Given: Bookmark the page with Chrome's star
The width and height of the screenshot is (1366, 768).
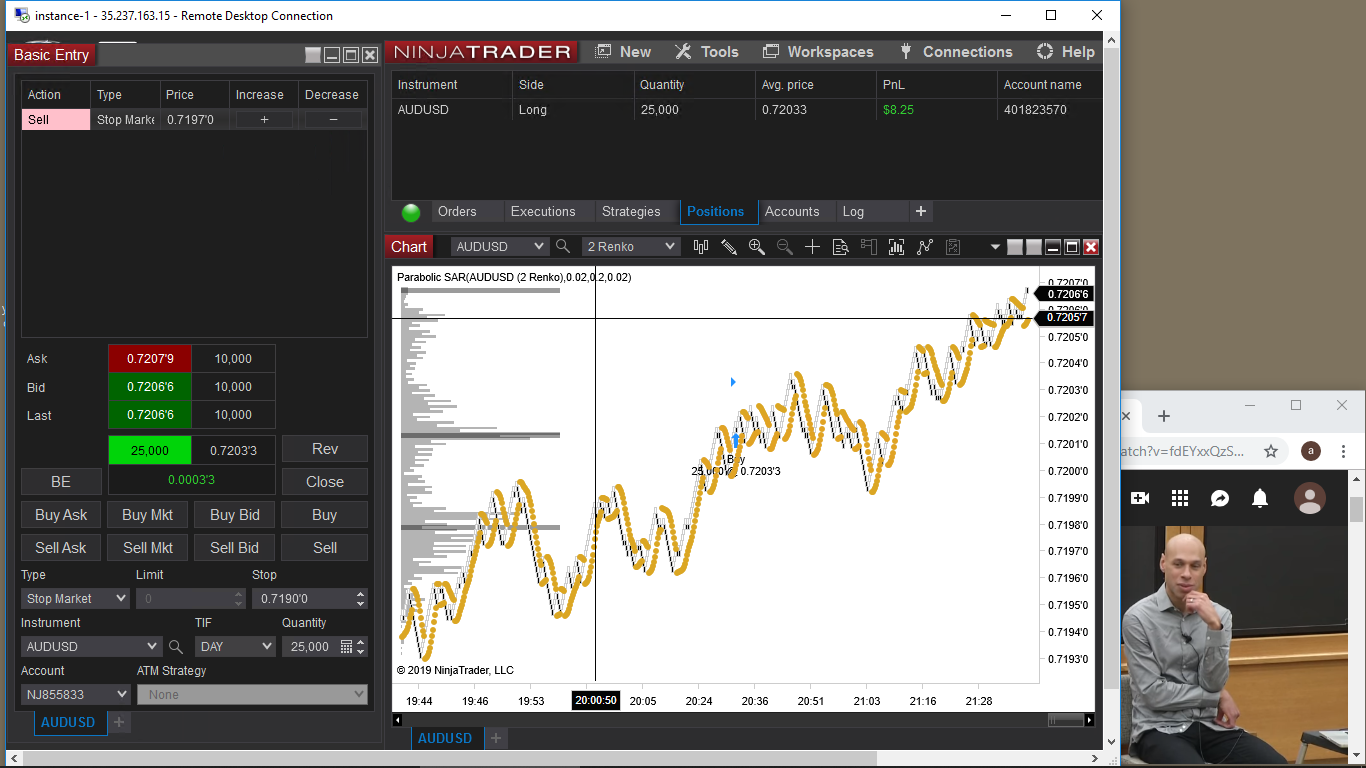Looking at the screenshot, I should 1271,451.
